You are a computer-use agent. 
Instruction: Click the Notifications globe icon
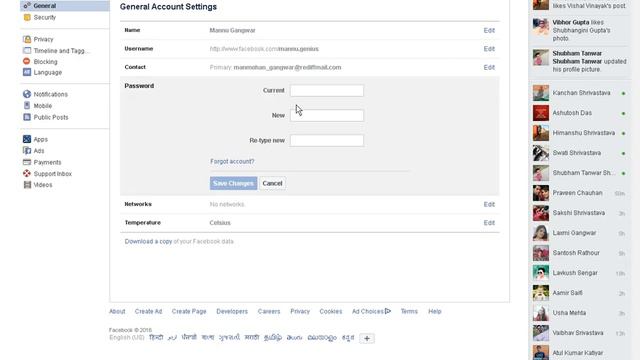27,94
